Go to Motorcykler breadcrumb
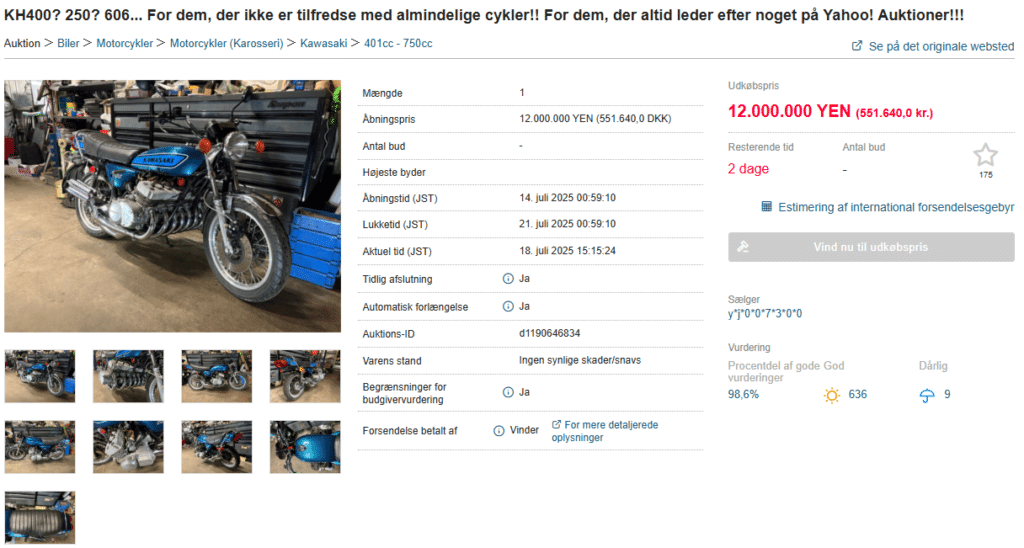Screen dimensions: 1024x548 coord(124,43)
